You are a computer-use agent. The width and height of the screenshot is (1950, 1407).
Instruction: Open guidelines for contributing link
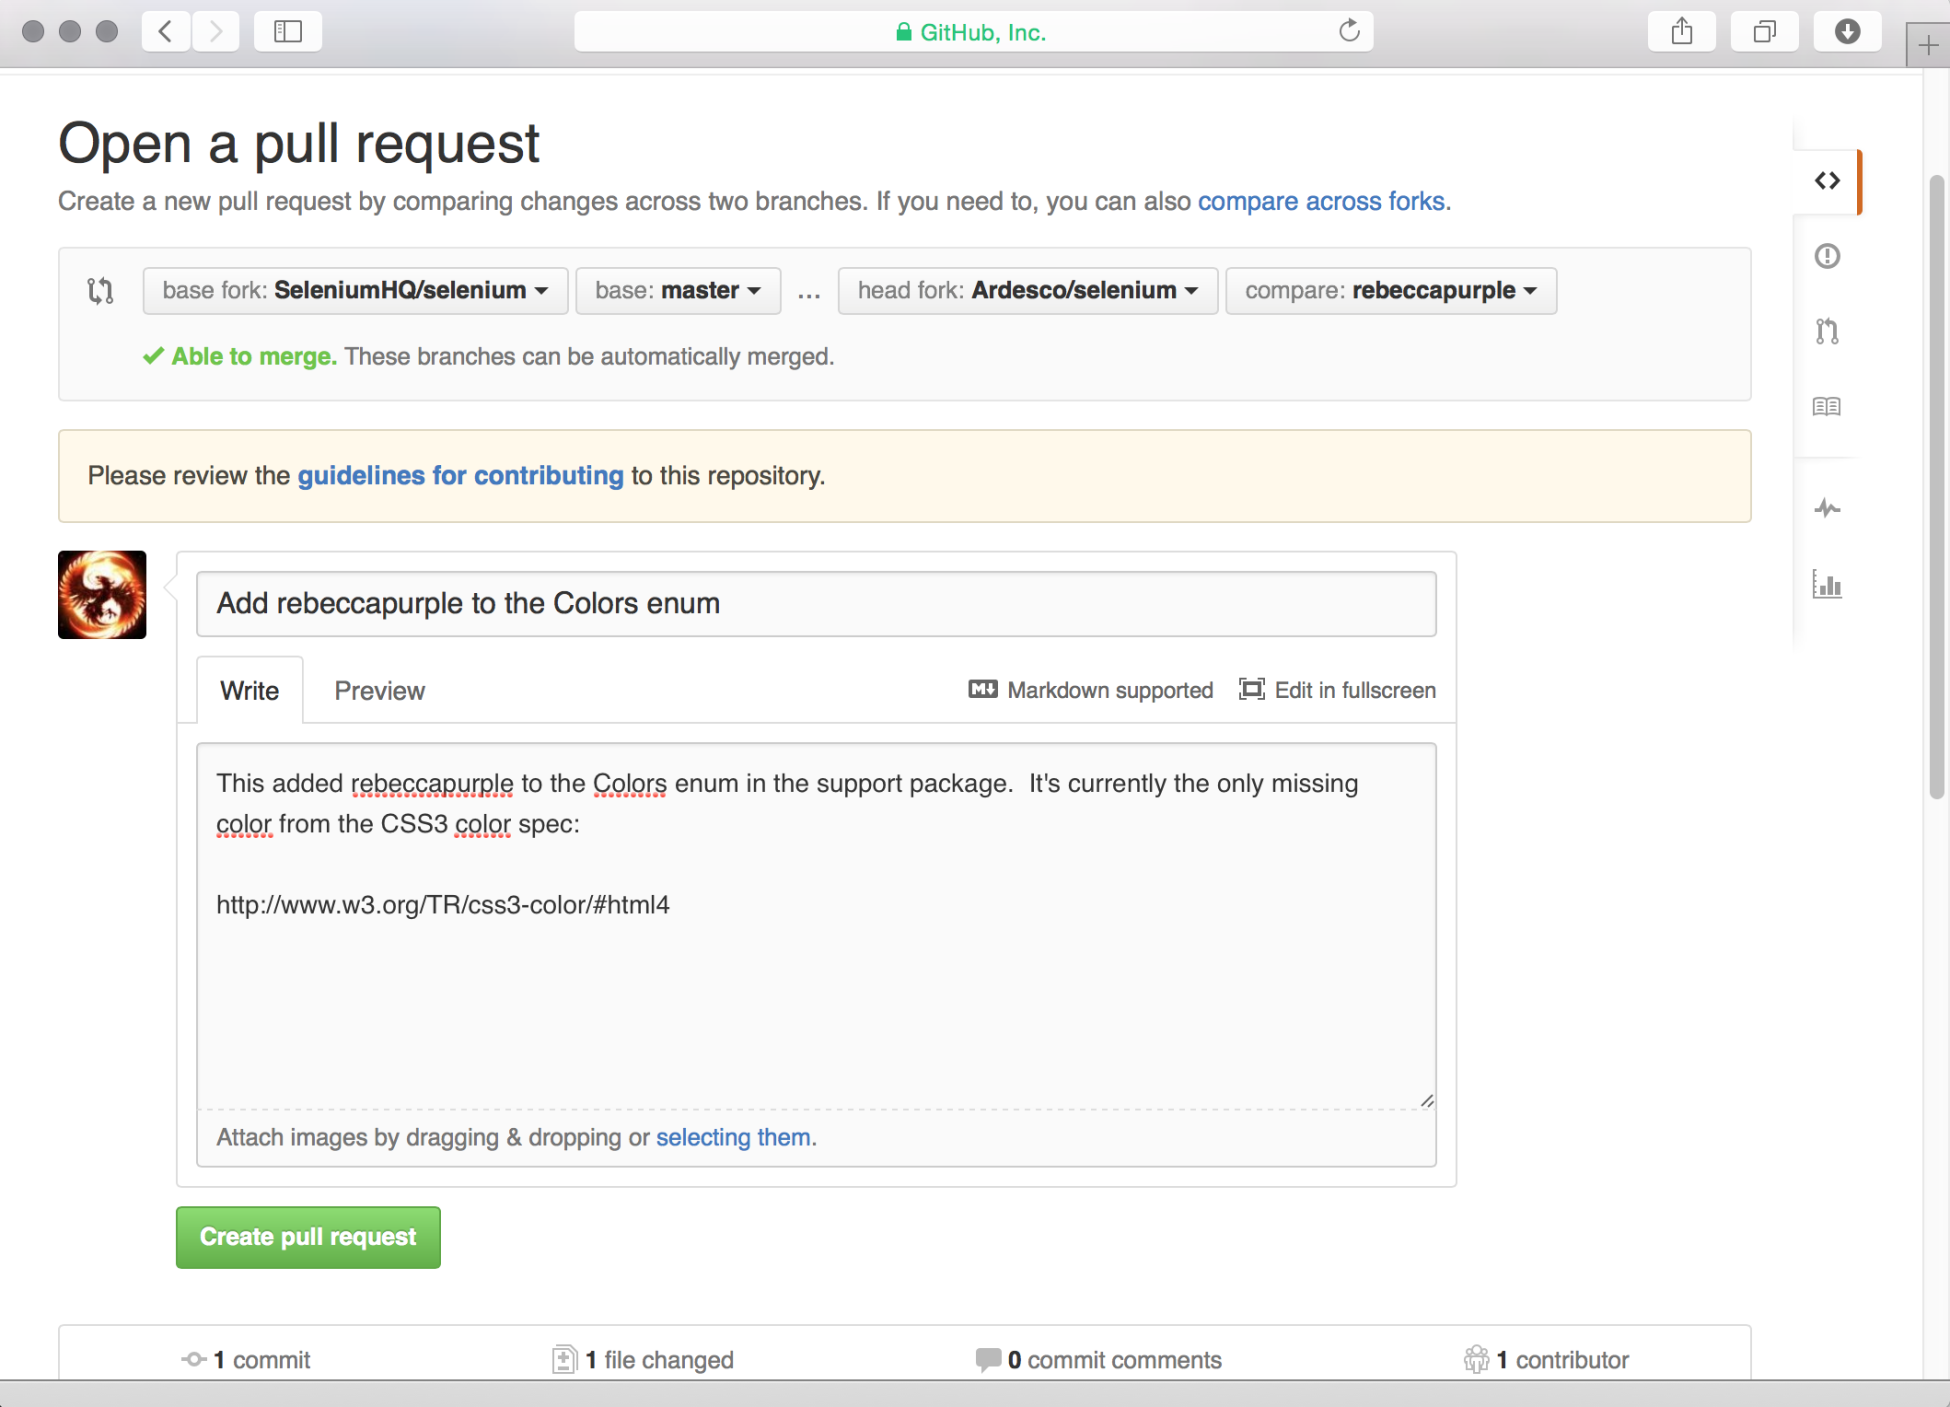pos(461,476)
